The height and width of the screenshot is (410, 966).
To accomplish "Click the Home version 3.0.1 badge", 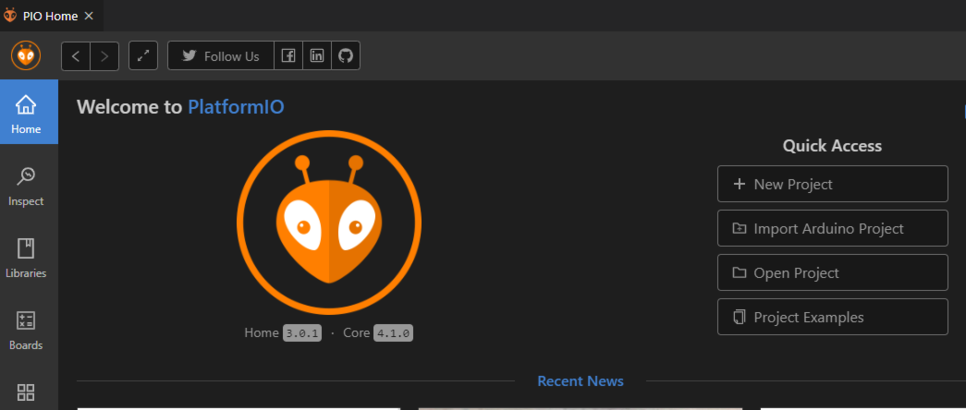I will tap(302, 333).
